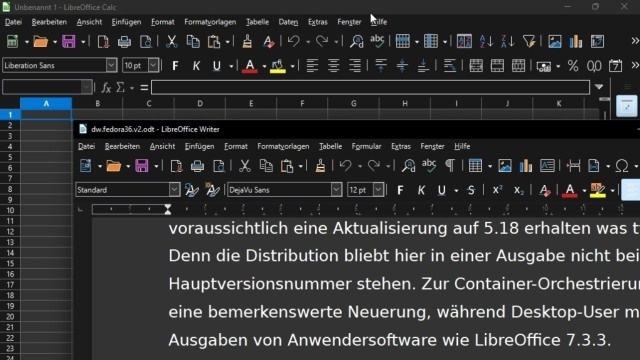Open the Liberation Sans font dropdown in Calc
Viewport: 640px width, 360px height.
(x=111, y=65)
